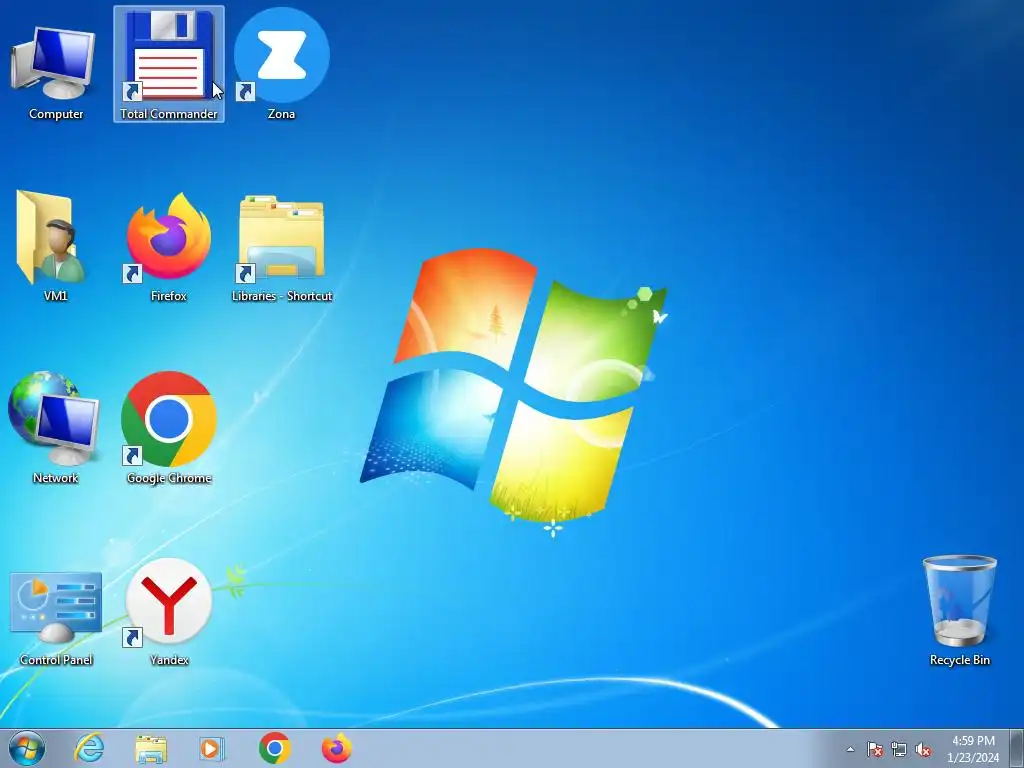Click the 'Libraries - Shortcut' label text
Viewport: 1024px width, 768px height.
(x=281, y=296)
